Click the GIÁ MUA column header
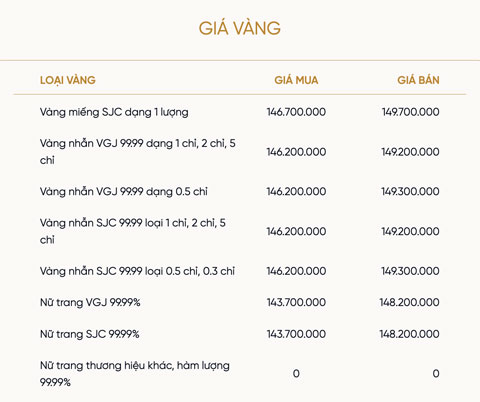This screenshot has width=480, height=402. tap(296, 80)
